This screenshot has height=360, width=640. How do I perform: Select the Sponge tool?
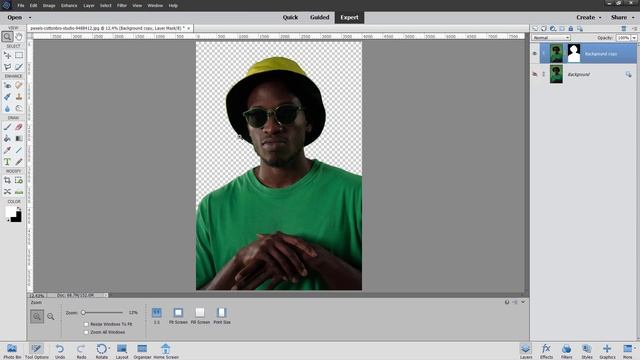[x=19, y=108]
